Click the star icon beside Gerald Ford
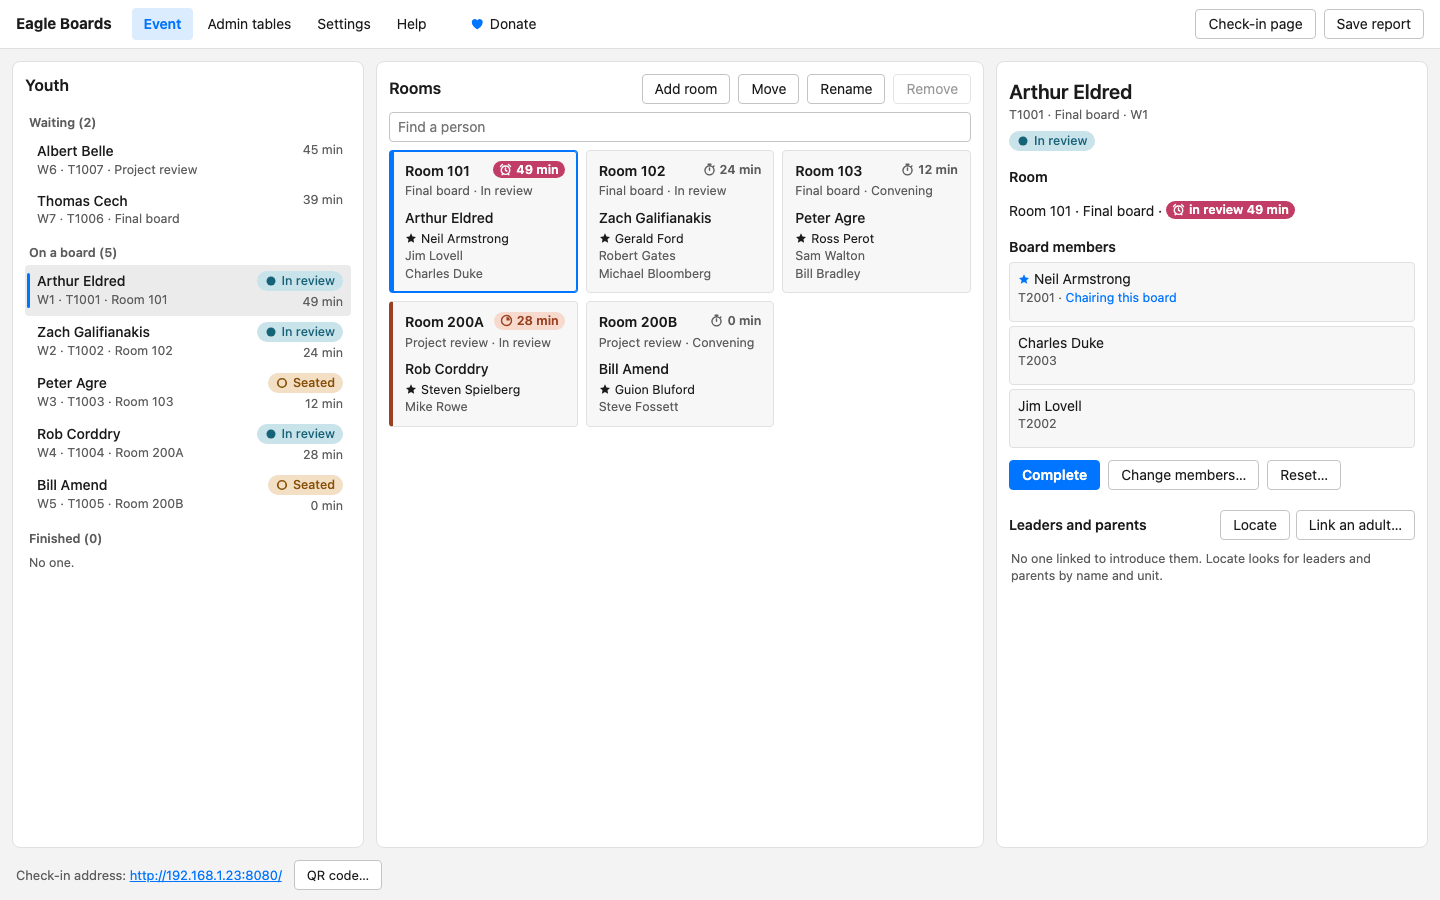 (x=604, y=238)
